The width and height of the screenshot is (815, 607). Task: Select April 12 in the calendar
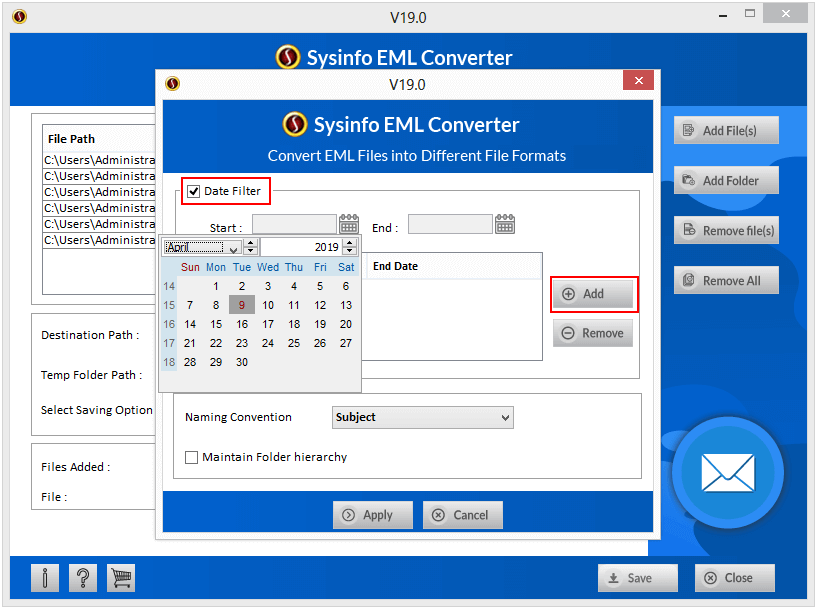click(x=320, y=305)
